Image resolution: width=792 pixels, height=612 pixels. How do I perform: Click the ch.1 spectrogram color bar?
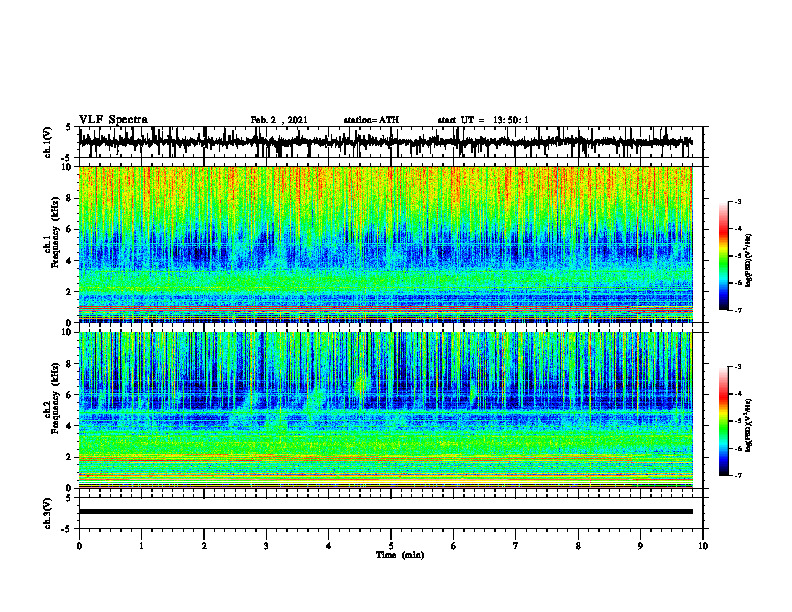[x=723, y=256]
